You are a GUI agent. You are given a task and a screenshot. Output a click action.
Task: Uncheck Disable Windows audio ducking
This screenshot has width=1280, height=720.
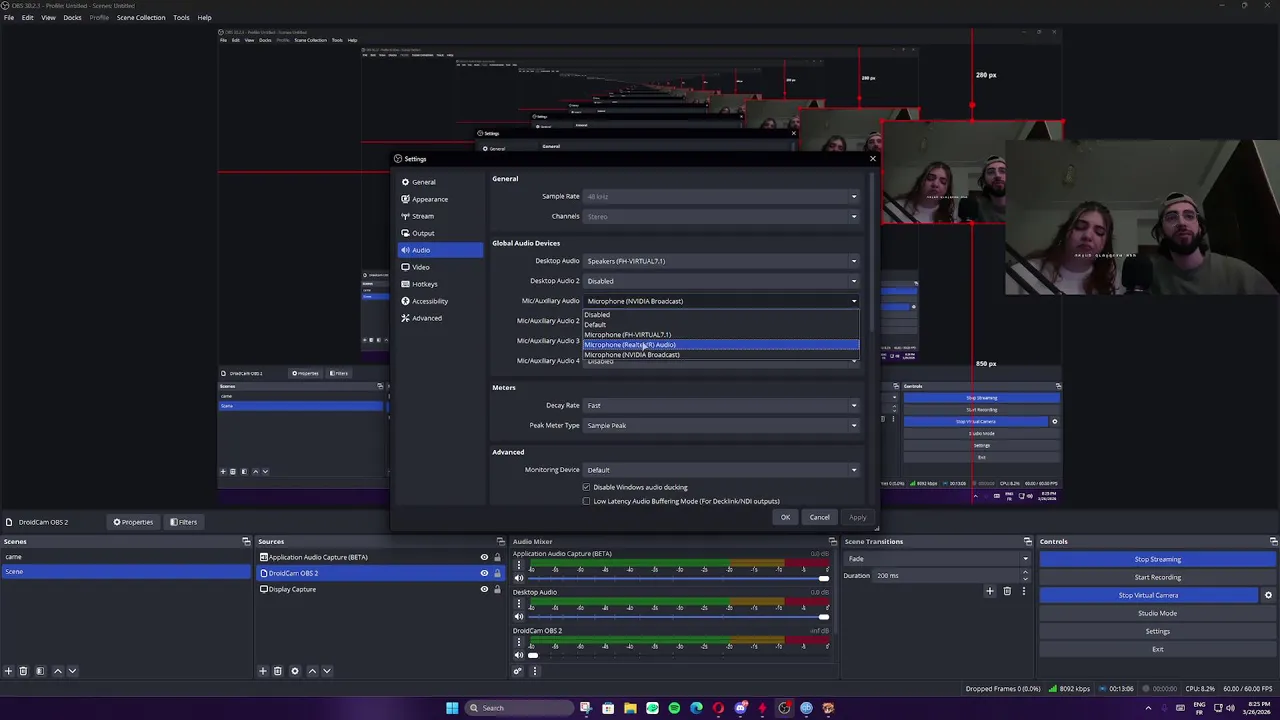[586, 487]
